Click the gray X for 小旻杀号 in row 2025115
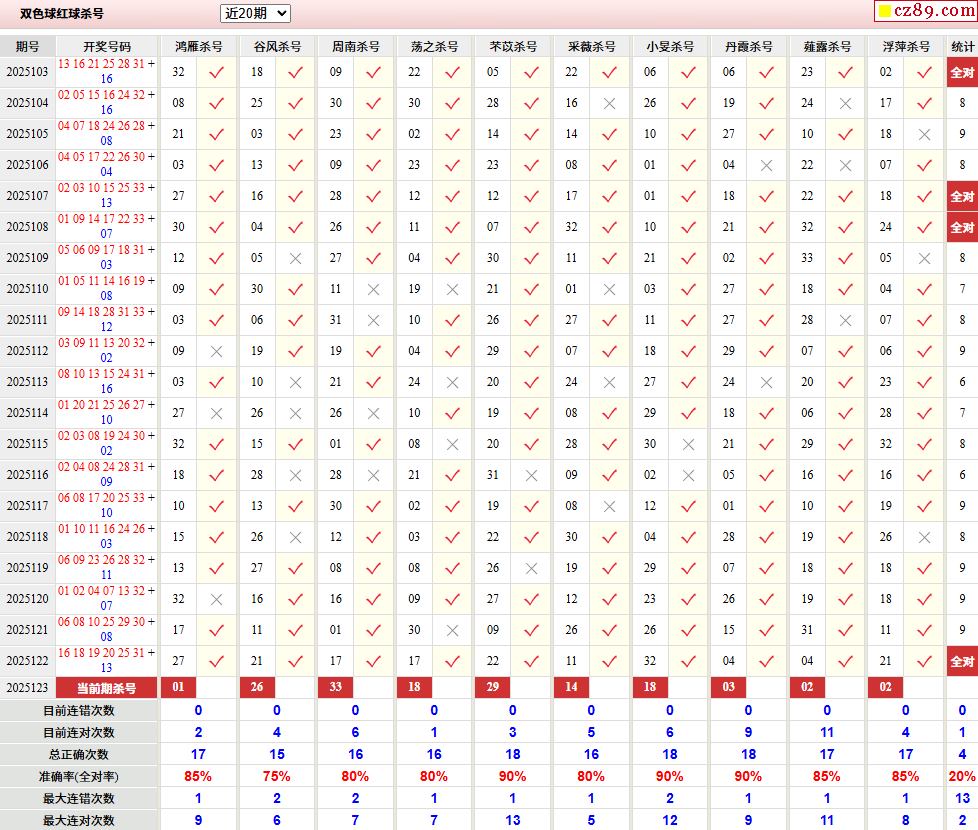978x830 pixels. click(x=688, y=444)
